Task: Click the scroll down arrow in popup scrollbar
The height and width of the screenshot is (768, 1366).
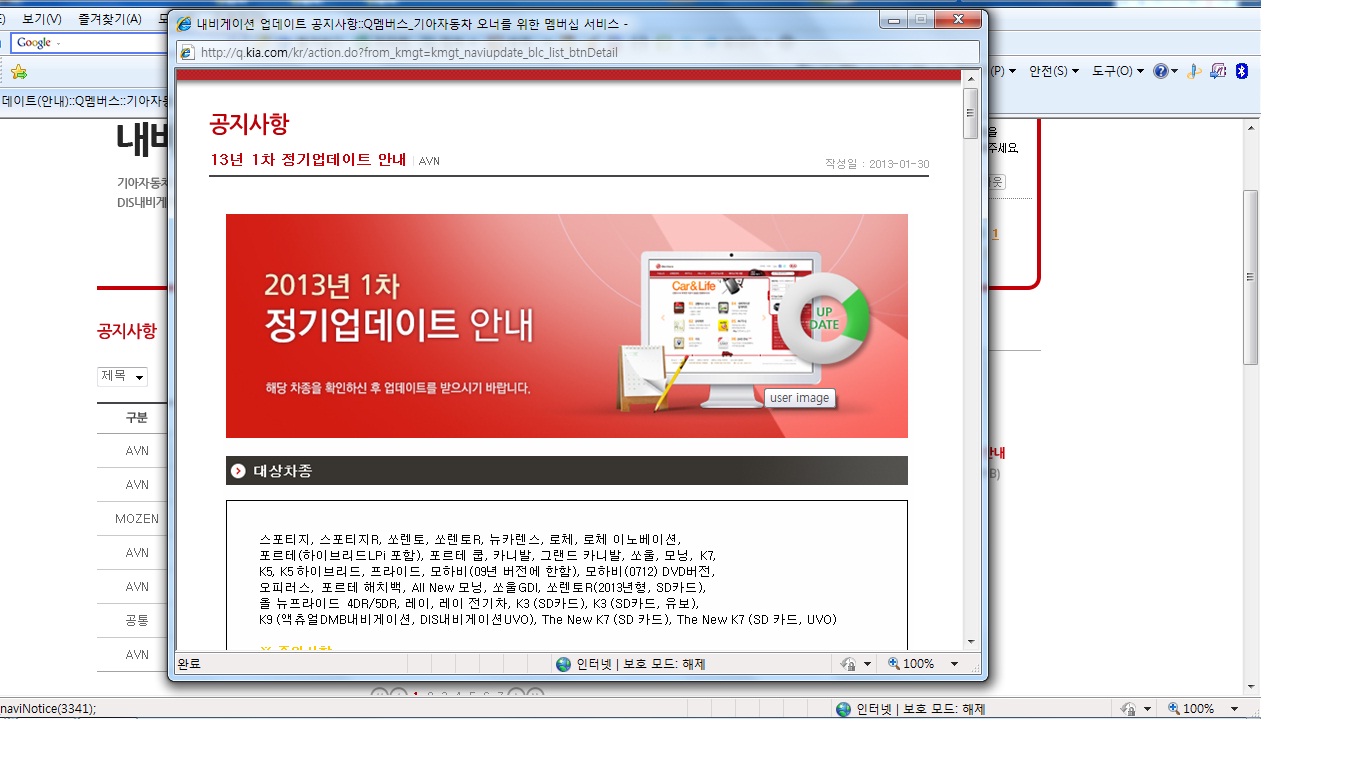Action: point(970,642)
